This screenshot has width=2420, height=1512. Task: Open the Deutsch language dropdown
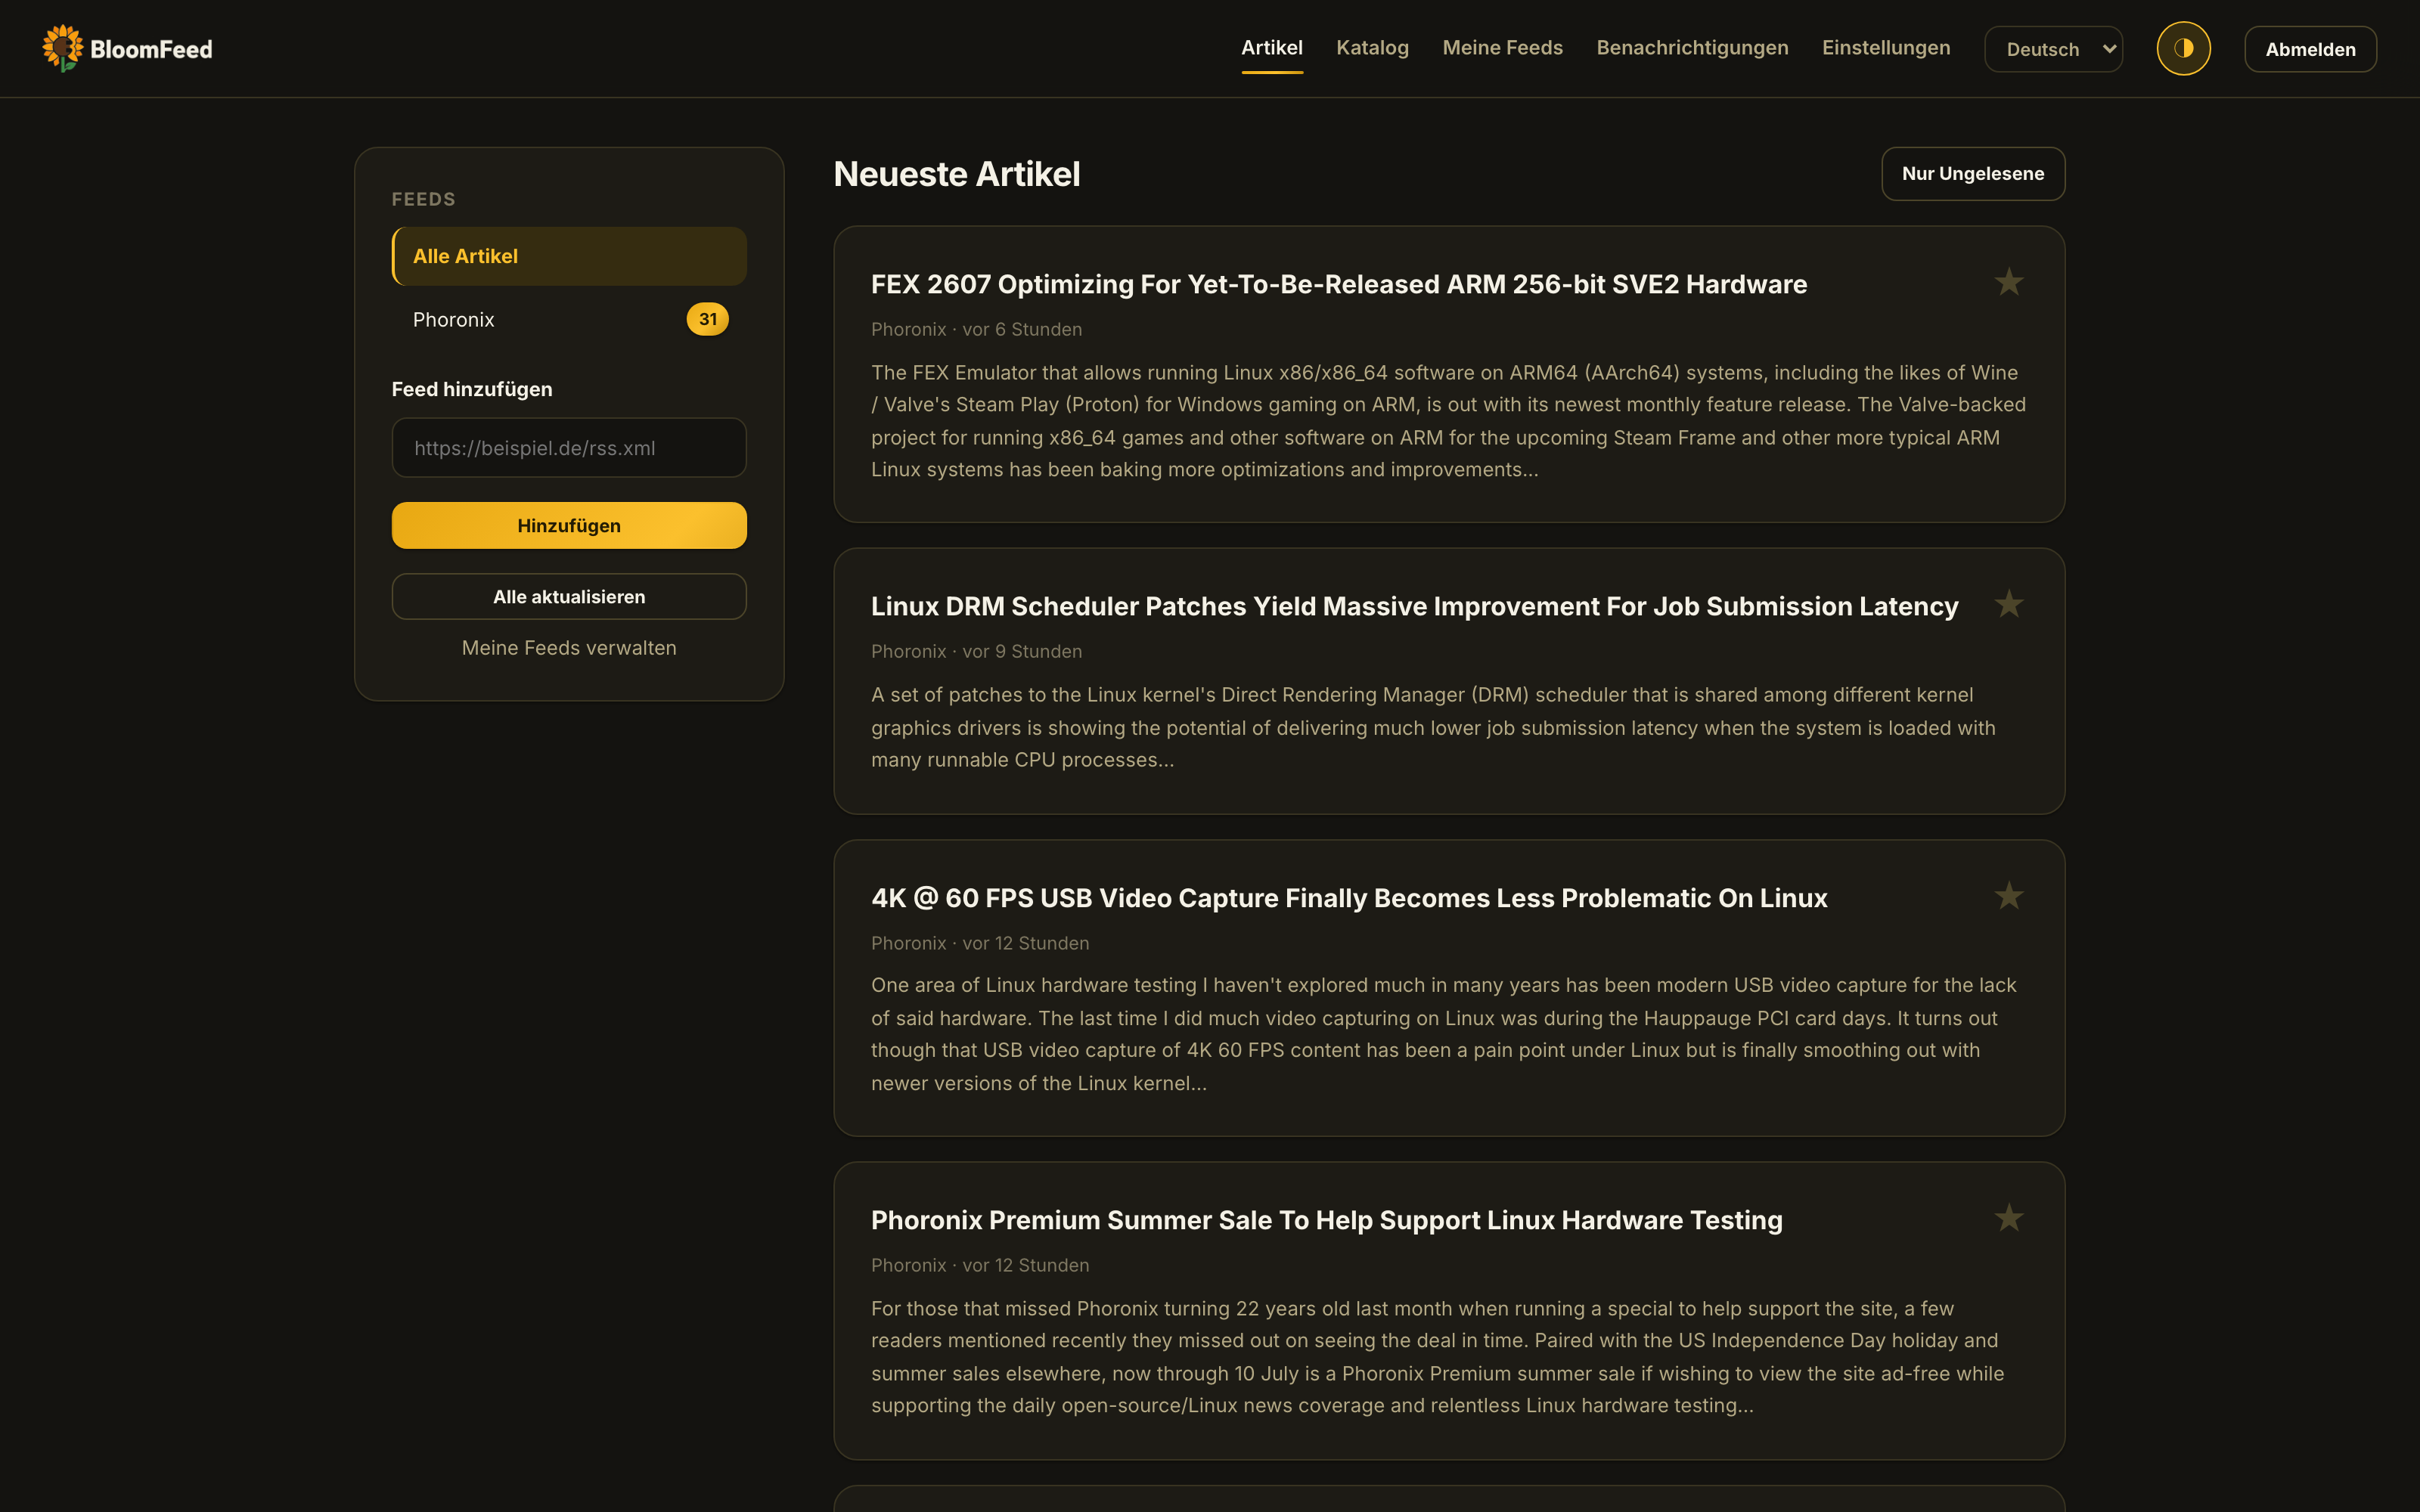2053,49
